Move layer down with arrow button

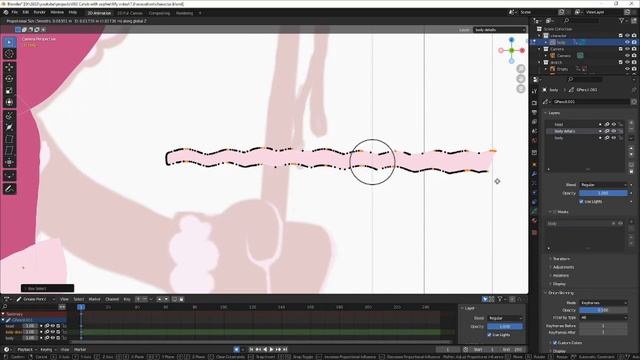point(631,155)
